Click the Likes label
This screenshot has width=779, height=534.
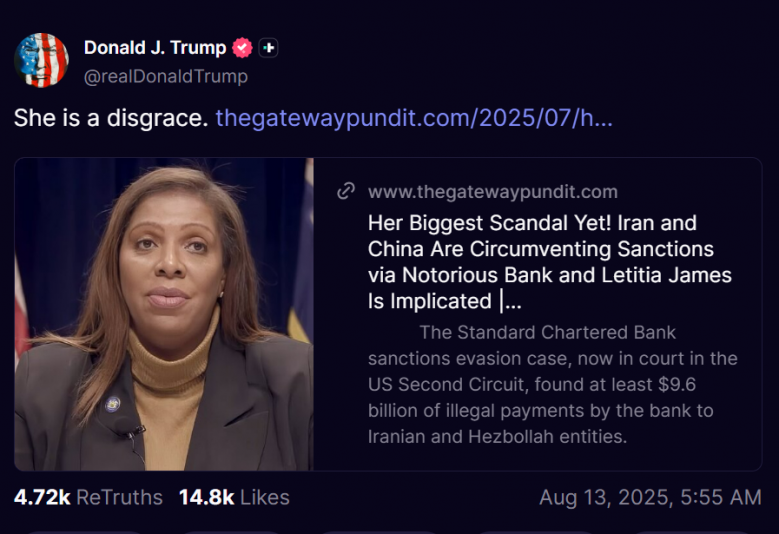pyautogui.click(x=265, y=497)
